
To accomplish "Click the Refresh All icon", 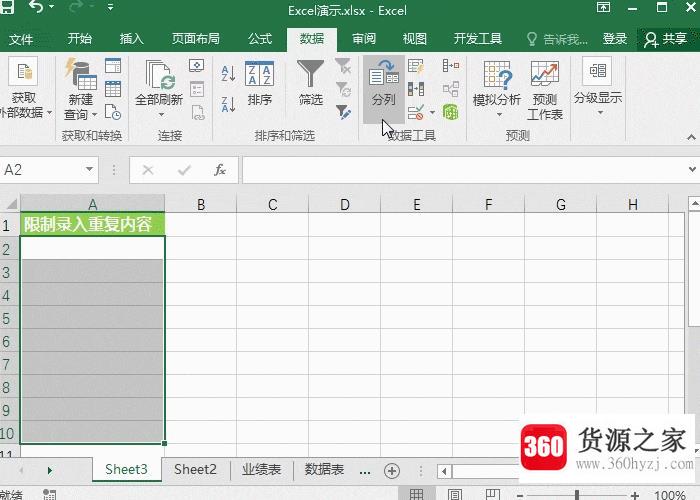I will pos(159,75).
